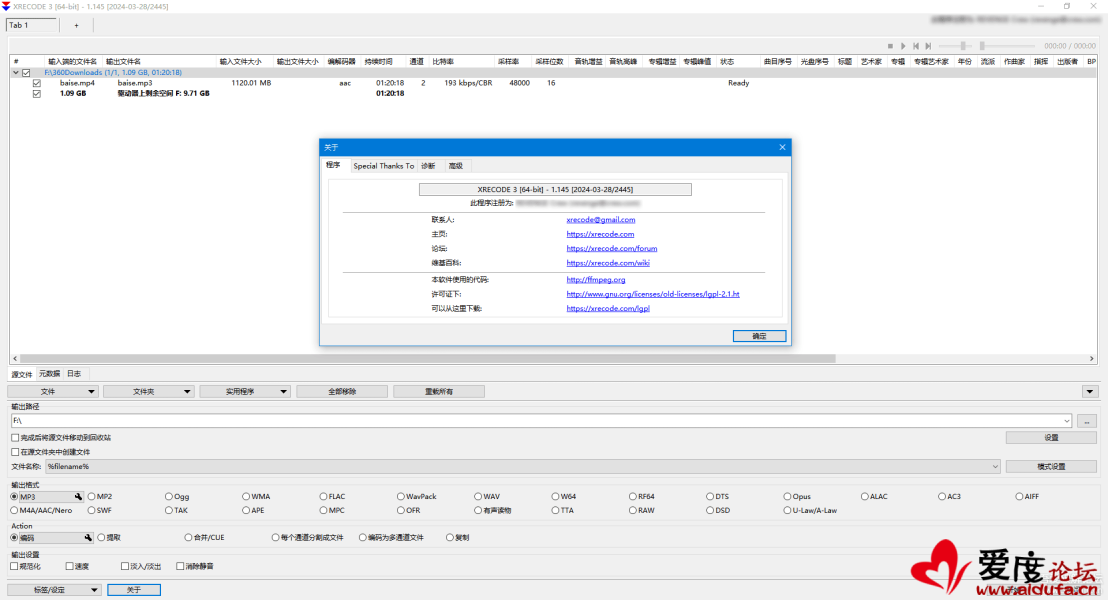The width and height of the screenshot is (1108, 600).
Task: Open the 文件 dropdown button
Action: [x=53, y=392]
